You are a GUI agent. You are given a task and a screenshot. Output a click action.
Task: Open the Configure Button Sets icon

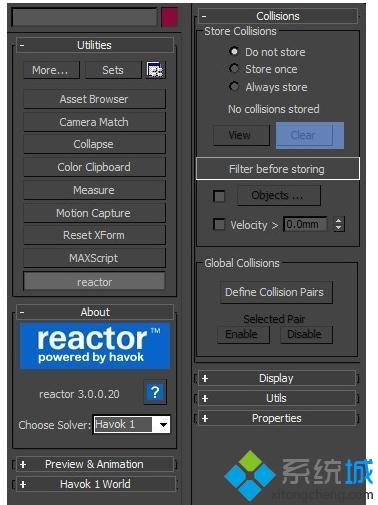click(155, 70)
